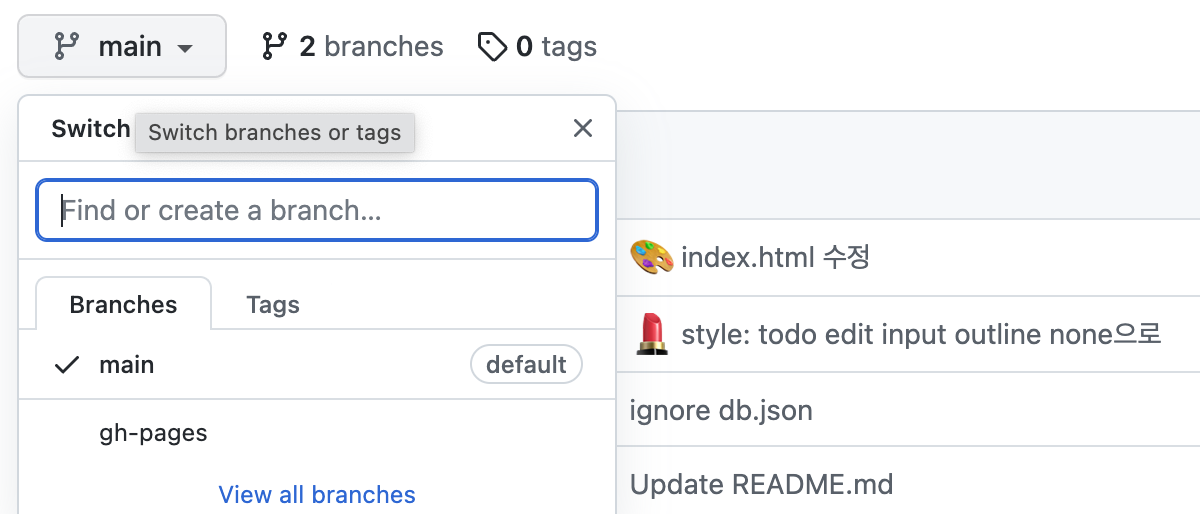Open the 'View all branches' link
The height and width of the screenshot is (514, 1200).
[317, 494]
